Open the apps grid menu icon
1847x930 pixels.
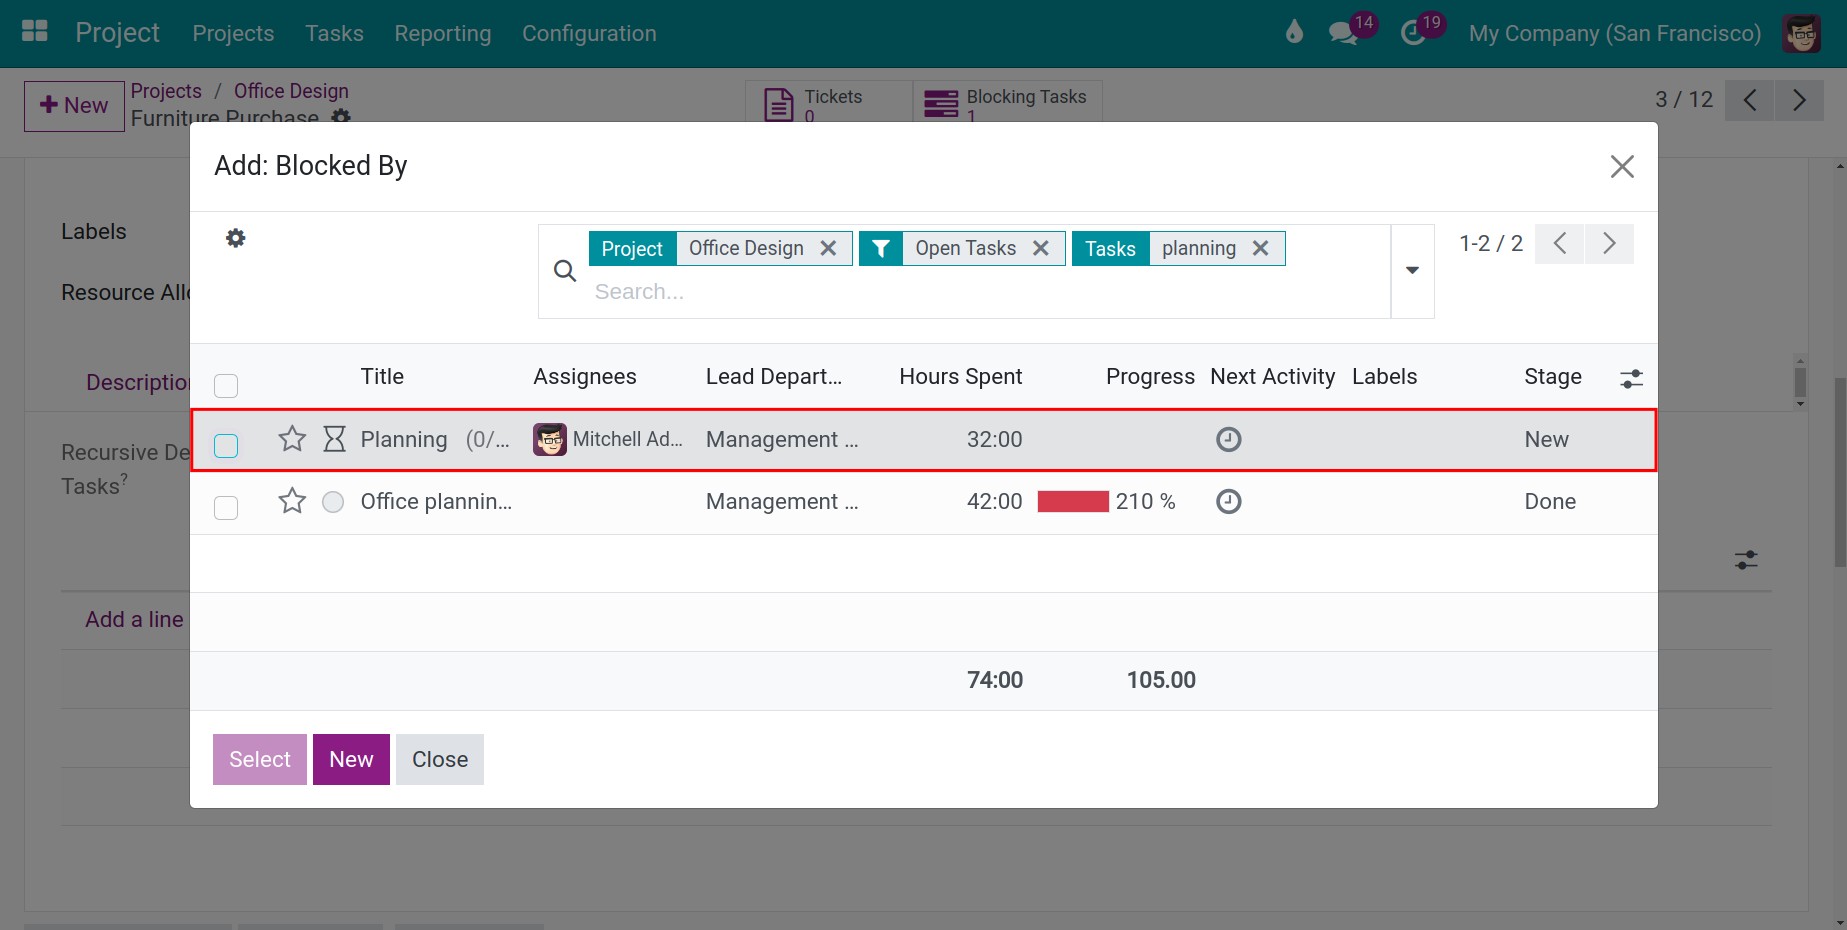pyautogui.click(x=35, y=32)
